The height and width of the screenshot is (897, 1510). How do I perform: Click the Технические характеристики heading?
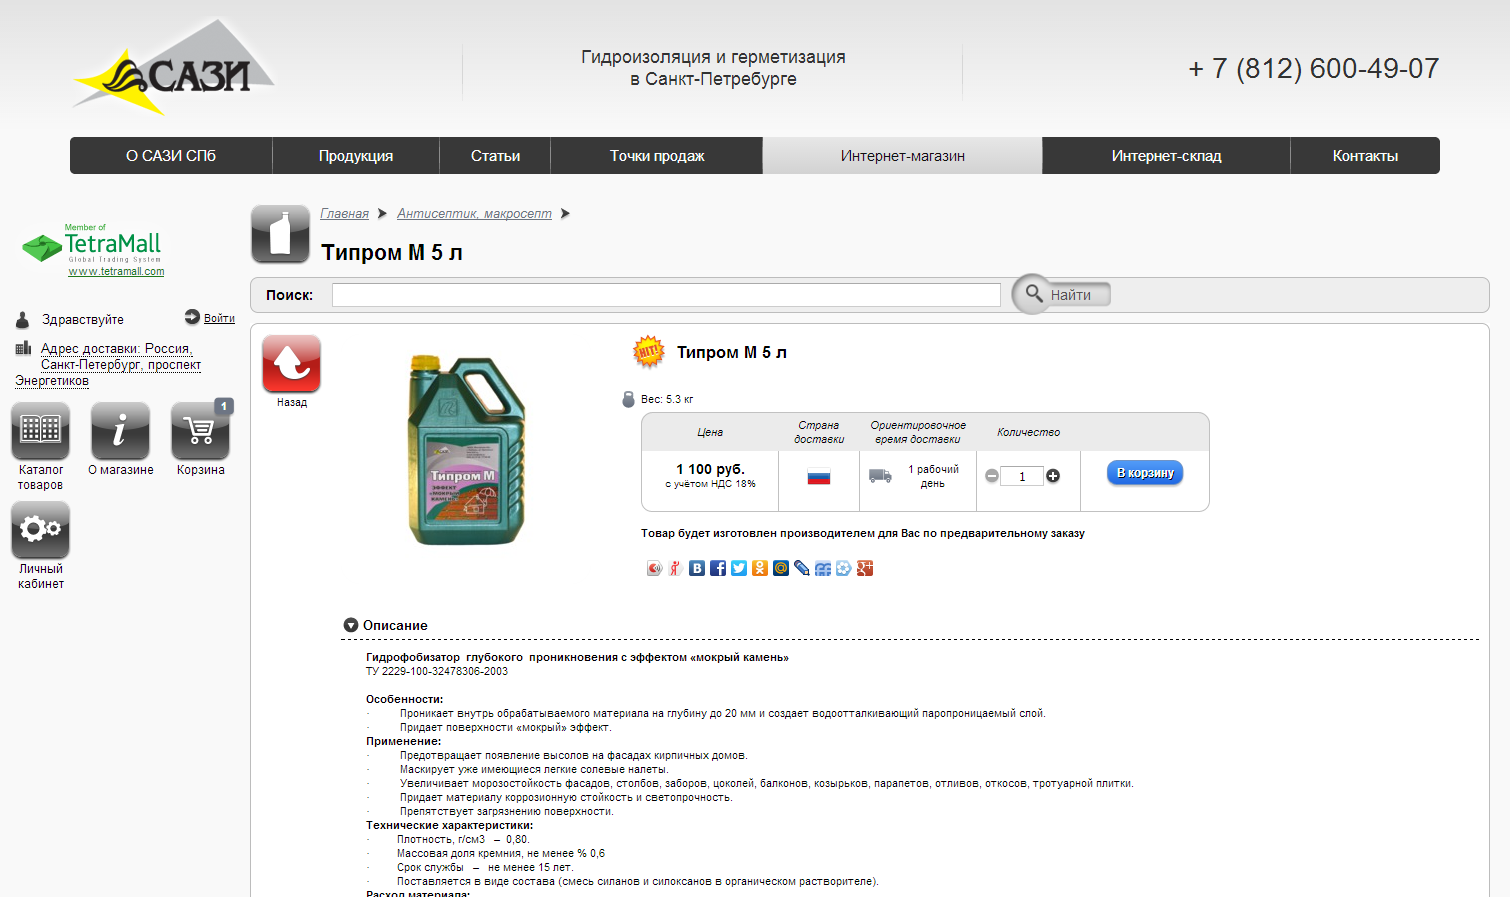450,825
